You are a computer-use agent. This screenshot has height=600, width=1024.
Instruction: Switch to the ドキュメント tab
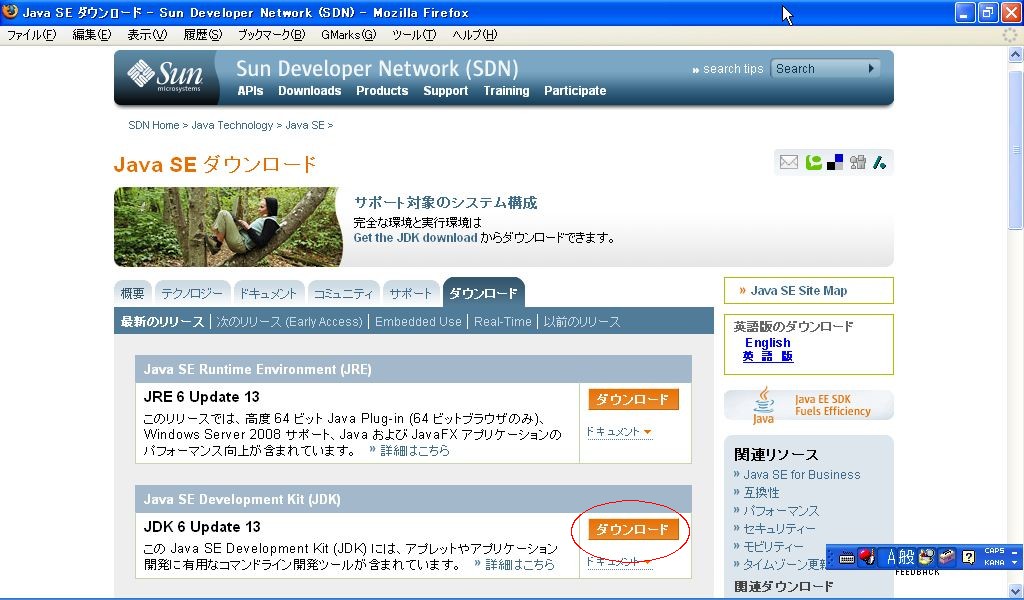[268, 294]
